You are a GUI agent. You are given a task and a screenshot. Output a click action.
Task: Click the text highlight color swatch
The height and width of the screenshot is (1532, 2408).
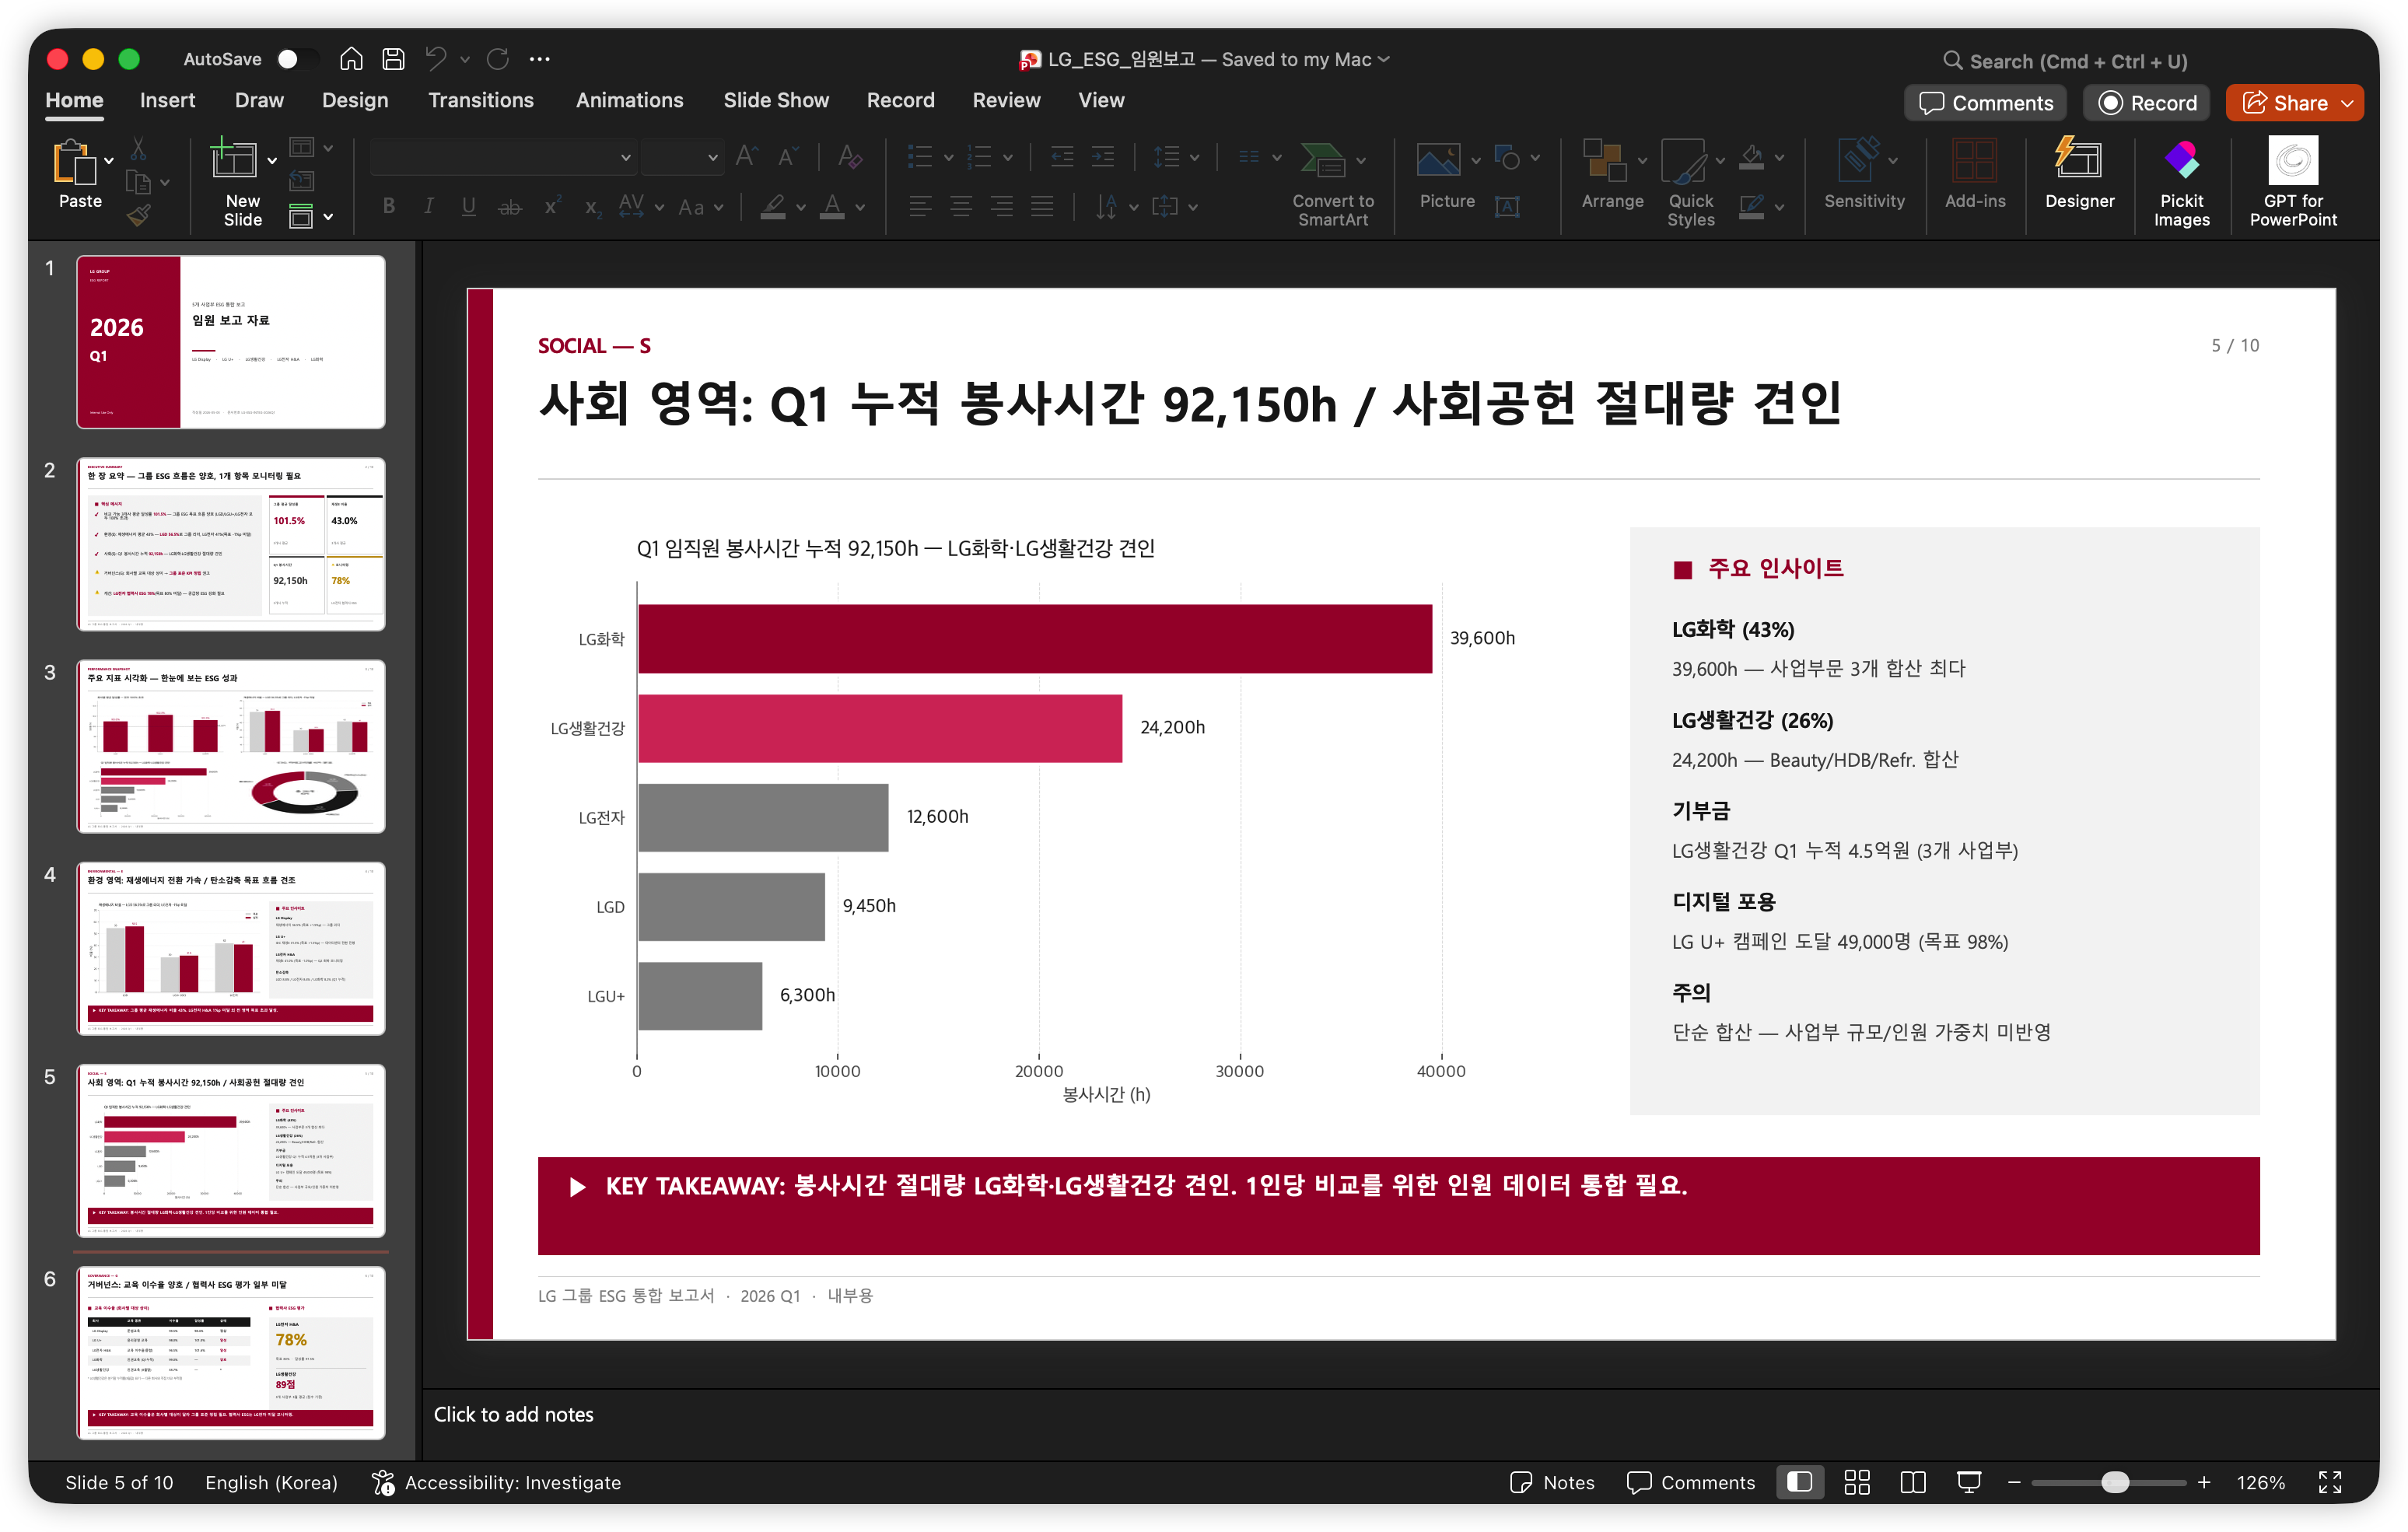point(772,207)
